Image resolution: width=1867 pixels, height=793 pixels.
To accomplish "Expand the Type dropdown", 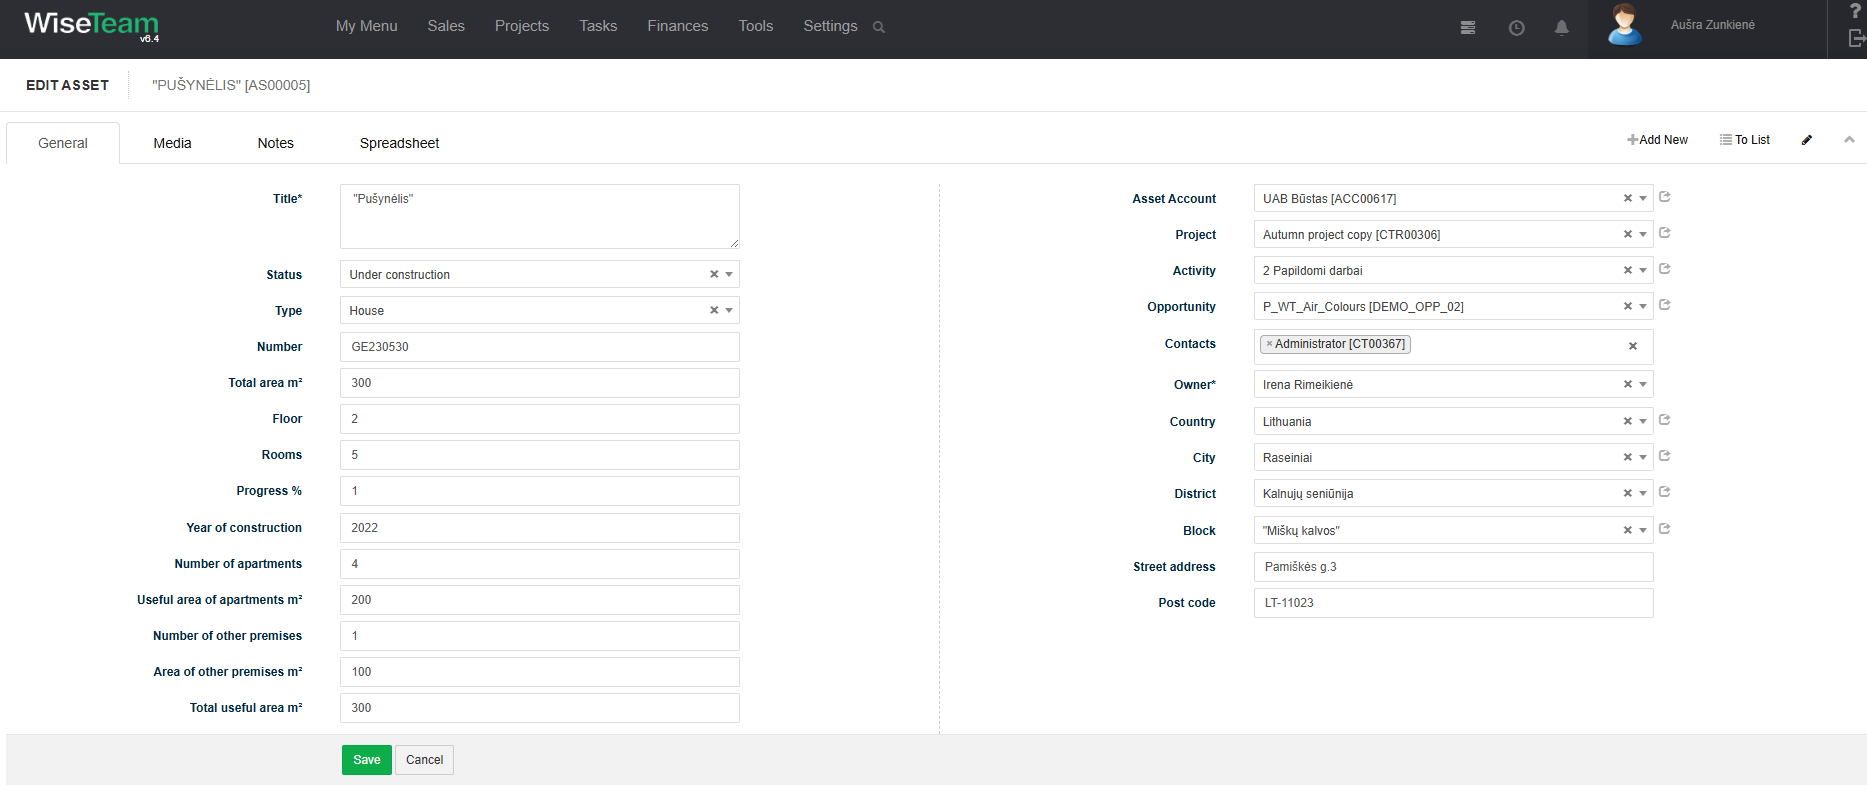I will (x=729, y=310).
